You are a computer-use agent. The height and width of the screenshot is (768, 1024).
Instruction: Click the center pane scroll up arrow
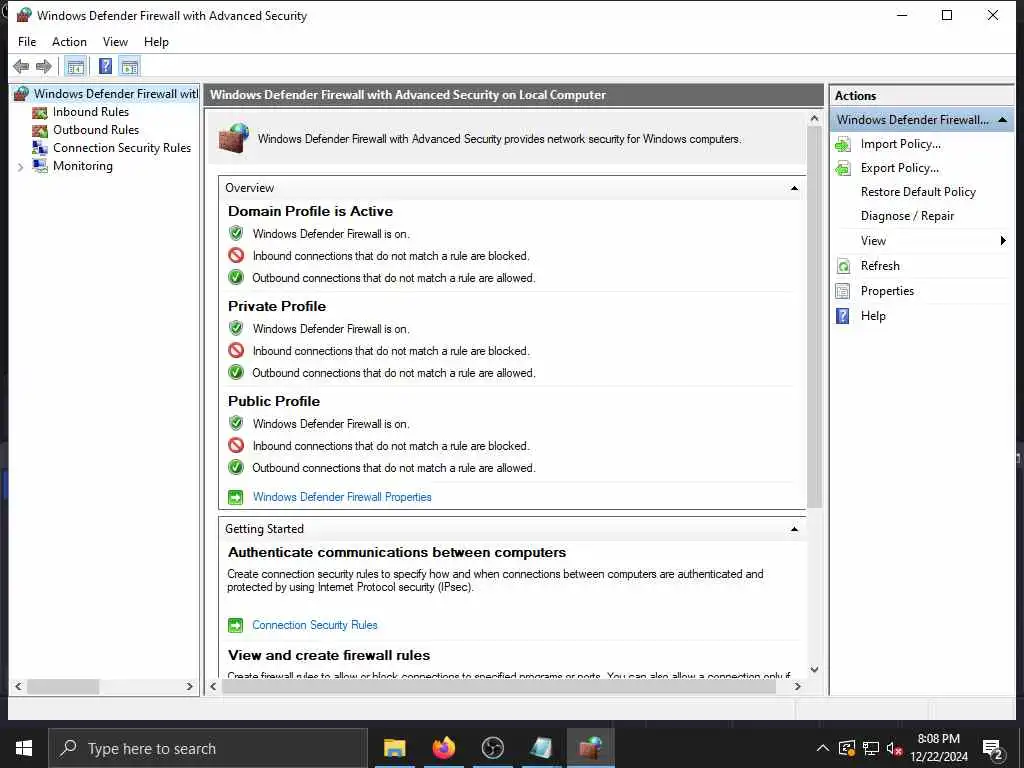814,119
